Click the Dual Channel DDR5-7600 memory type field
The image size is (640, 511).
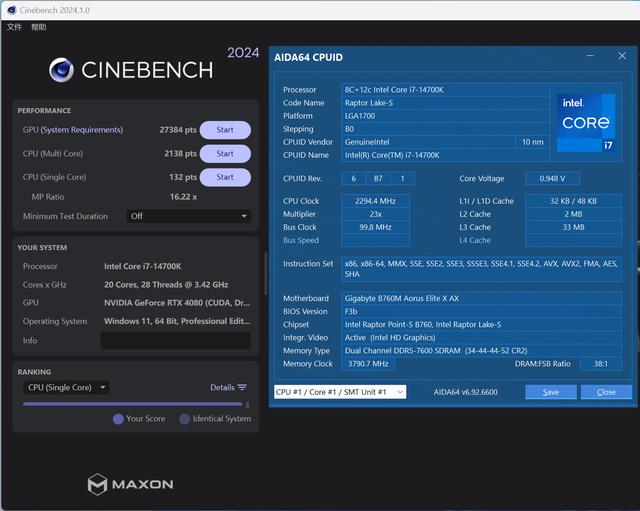tap(481, 351)
